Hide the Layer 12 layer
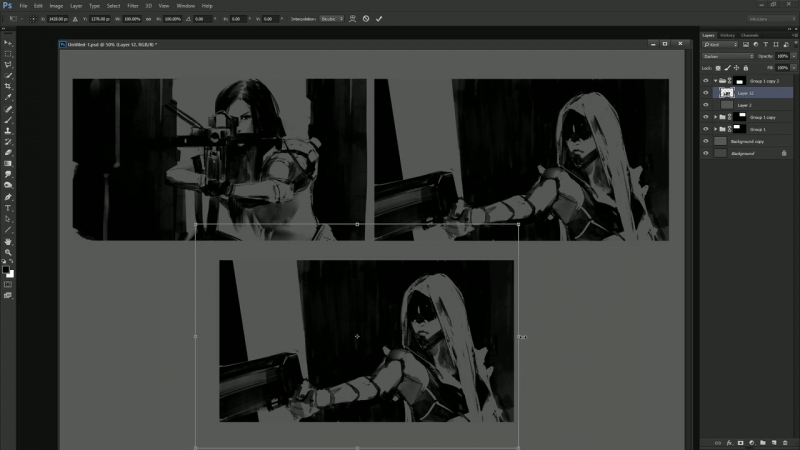This screenshot has height=450, width=800. tap(706, 92)
